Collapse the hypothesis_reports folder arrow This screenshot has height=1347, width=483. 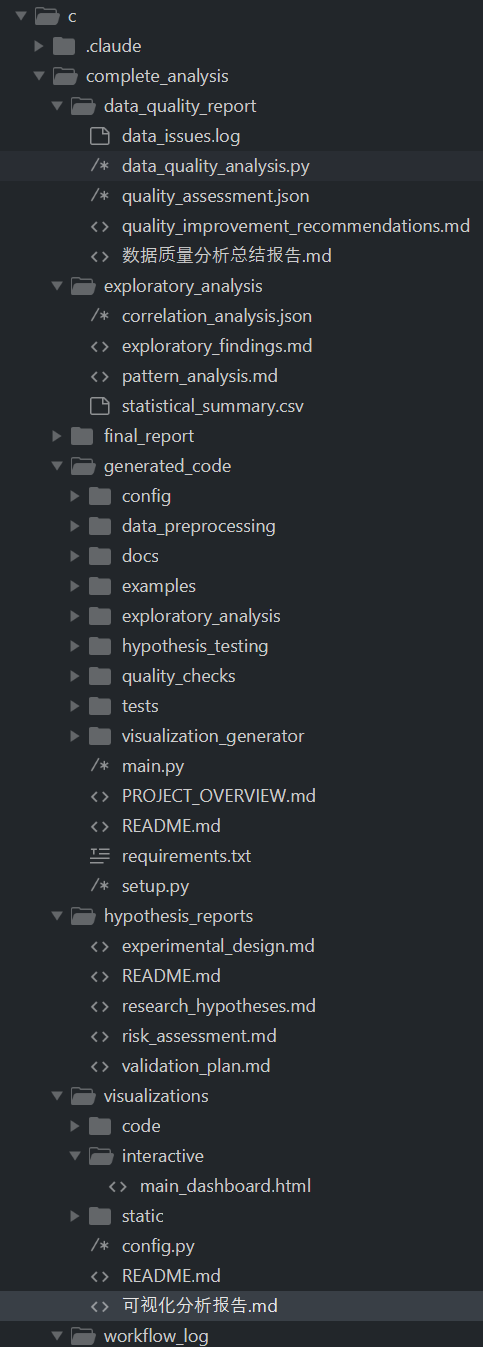(x=57, y=916)
